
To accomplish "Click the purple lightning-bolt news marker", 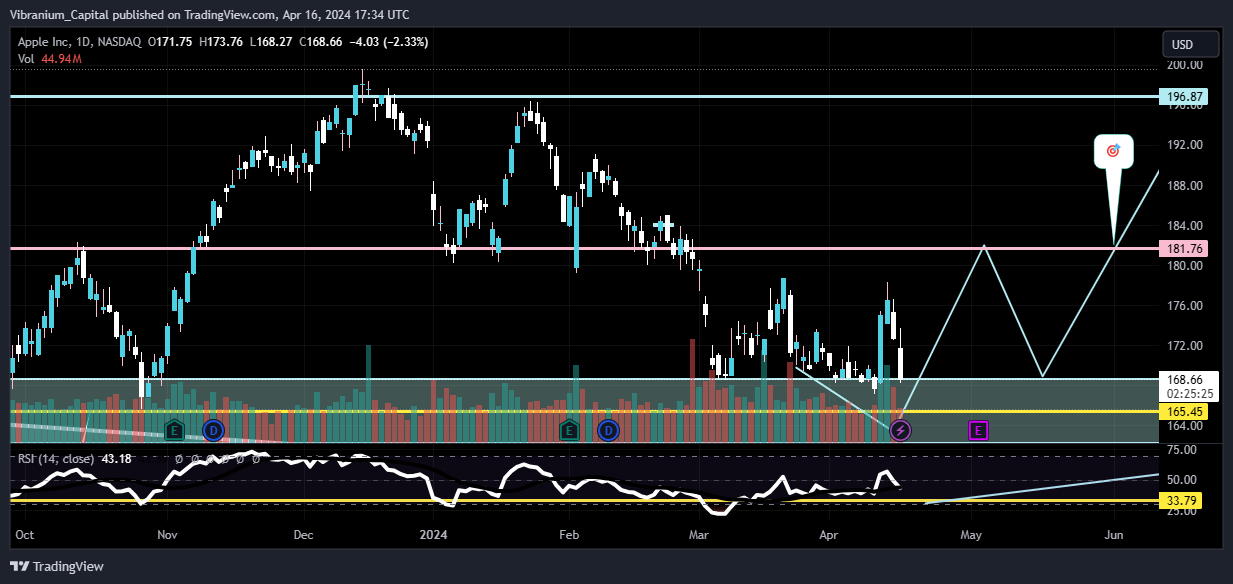I will coord(901,431).
